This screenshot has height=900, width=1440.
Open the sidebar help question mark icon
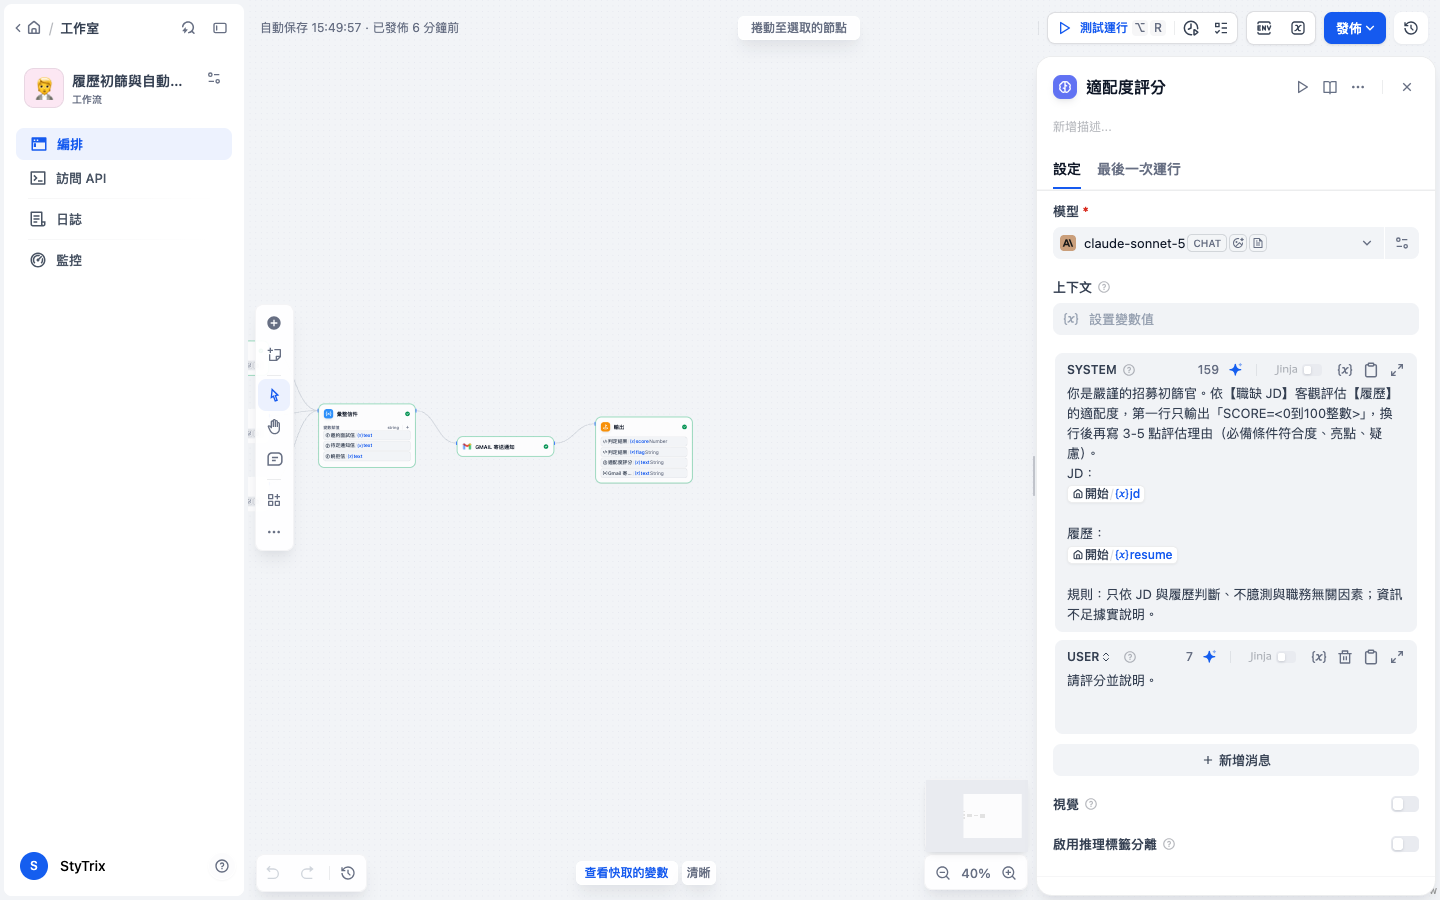[222, 866]
